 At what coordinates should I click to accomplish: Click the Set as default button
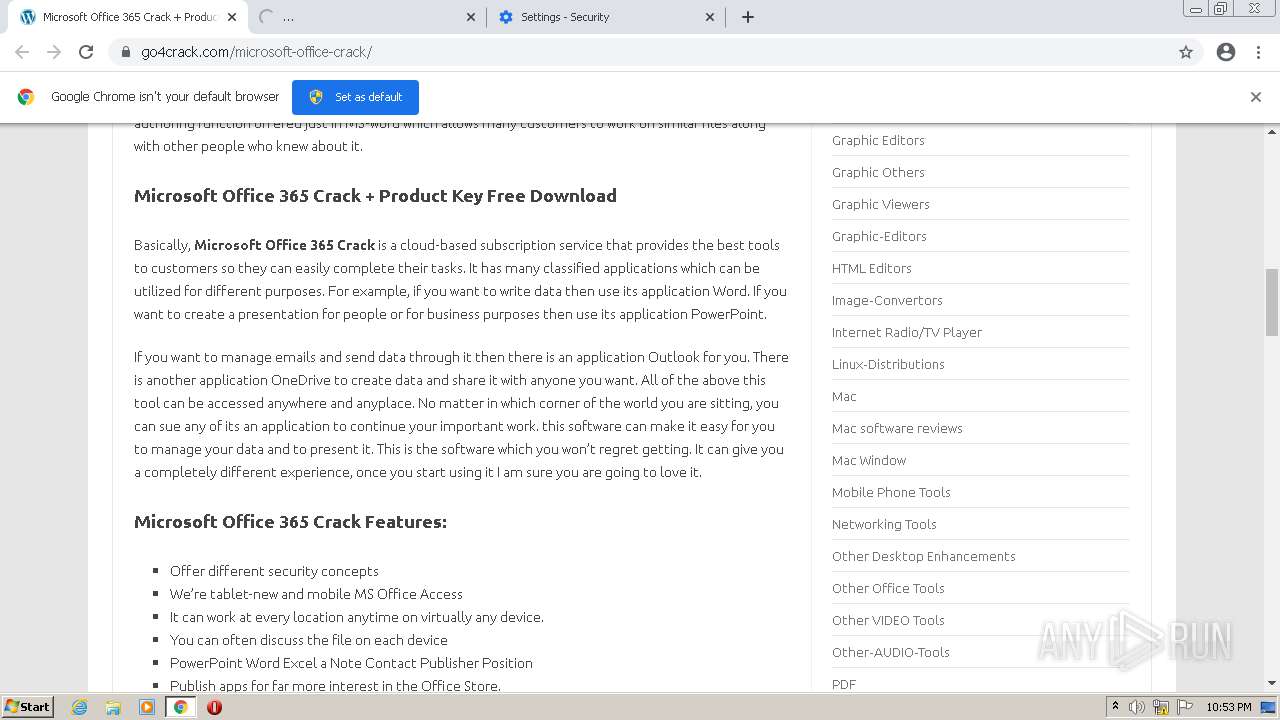[355, 97]
